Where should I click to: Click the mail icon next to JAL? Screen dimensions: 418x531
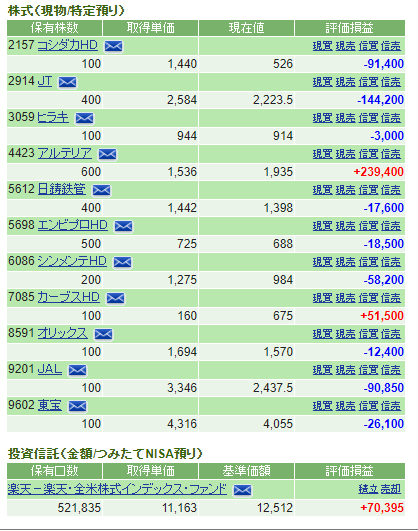[x=78, y=370]
